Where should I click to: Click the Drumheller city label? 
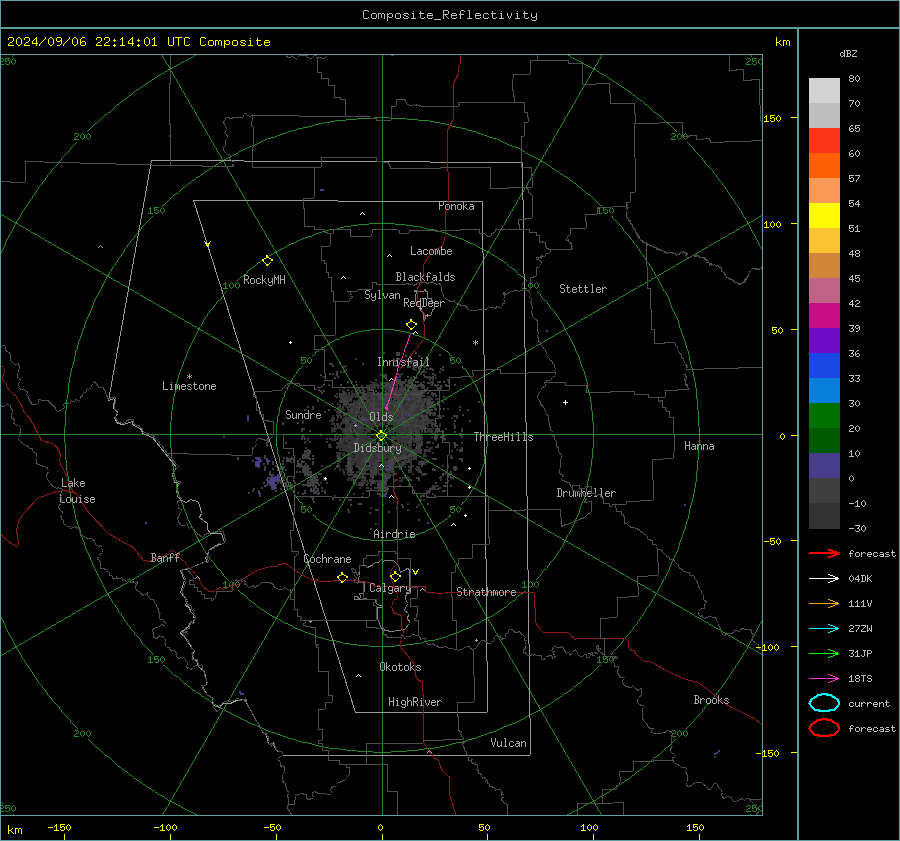pyautogui.click(x=586, y=493)
